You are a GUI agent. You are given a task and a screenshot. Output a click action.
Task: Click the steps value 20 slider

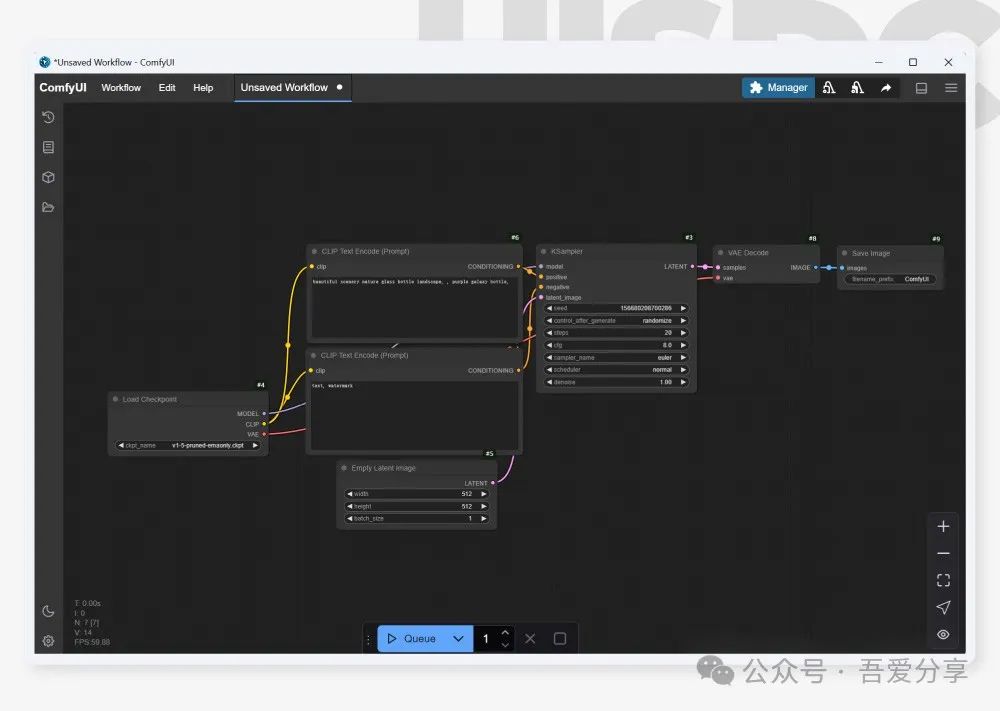click(x=616, y=332)
